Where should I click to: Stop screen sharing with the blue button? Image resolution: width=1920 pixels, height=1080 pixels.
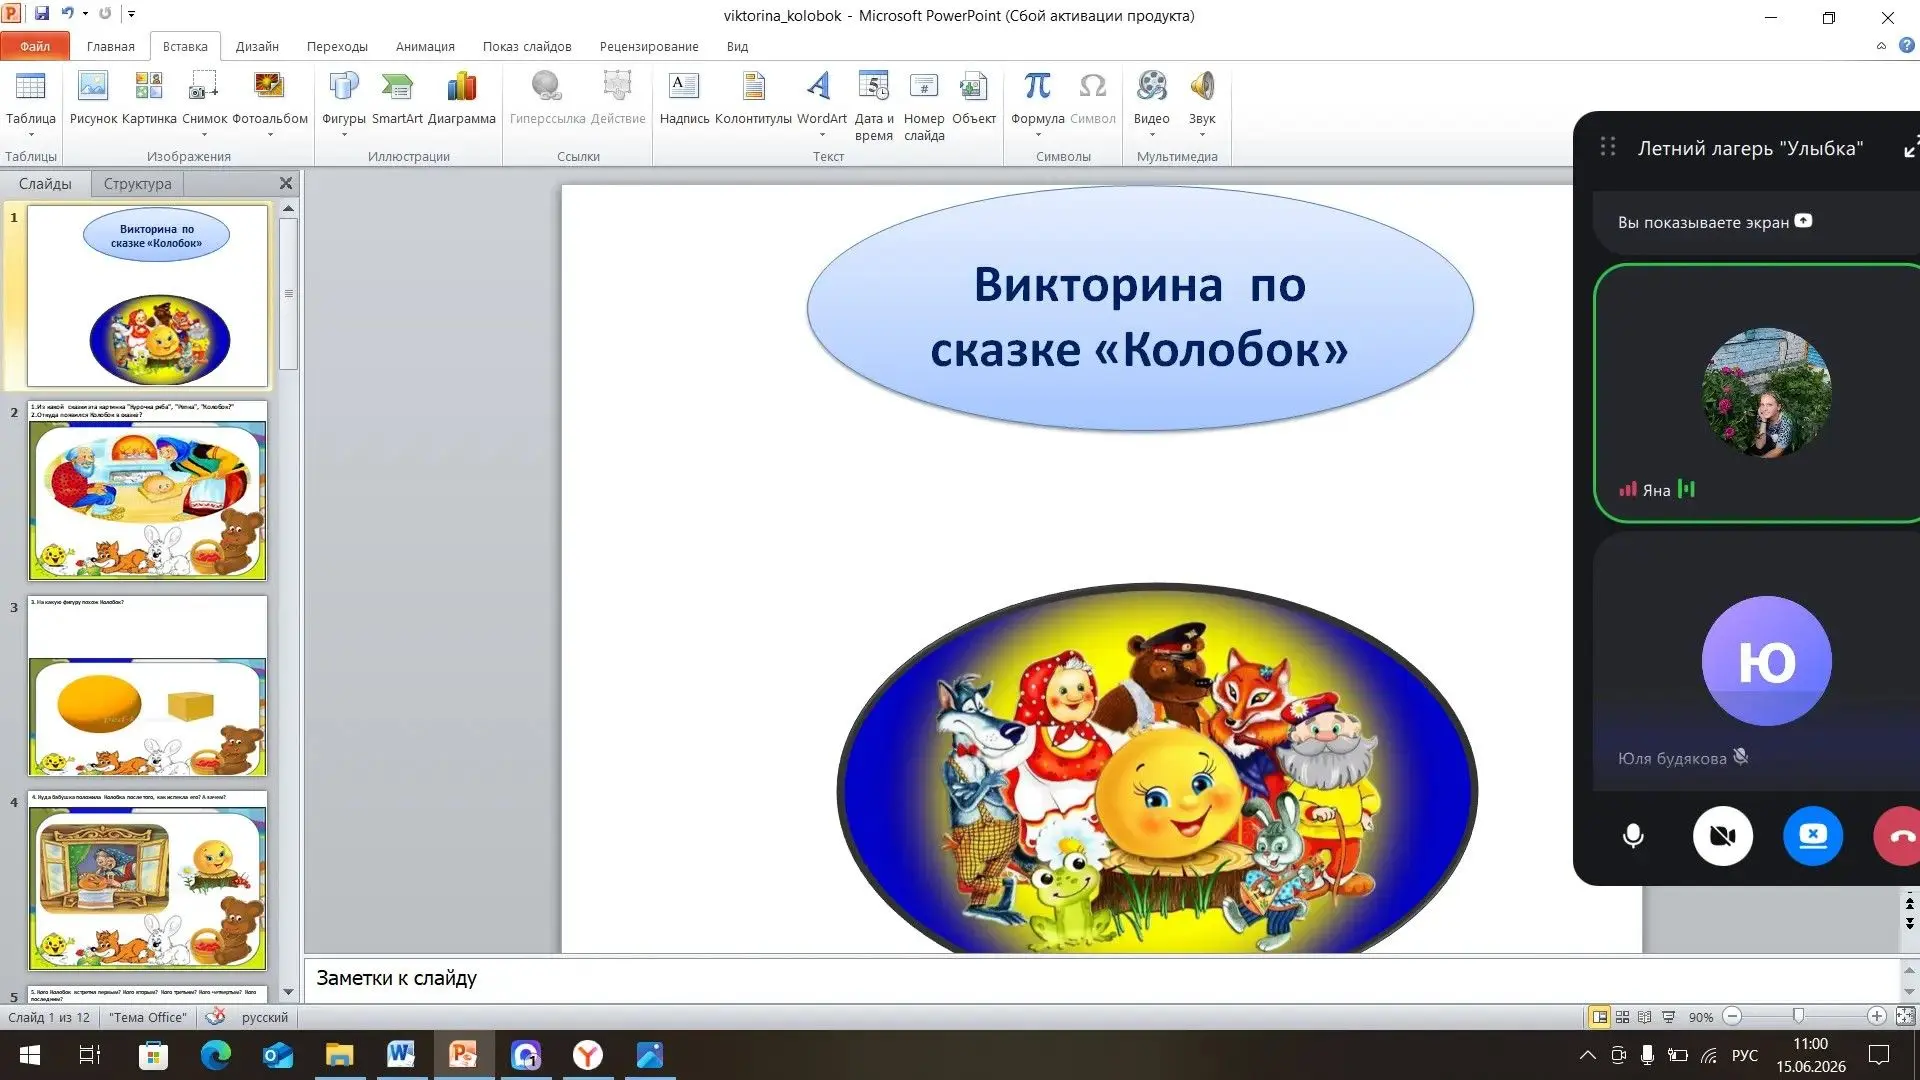coord(1813,836)
